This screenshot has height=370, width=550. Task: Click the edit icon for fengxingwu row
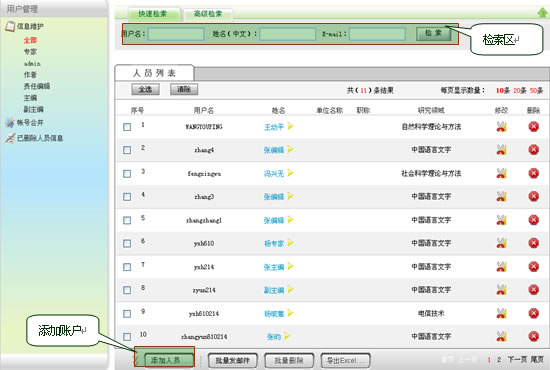click(x=502, y=173)
